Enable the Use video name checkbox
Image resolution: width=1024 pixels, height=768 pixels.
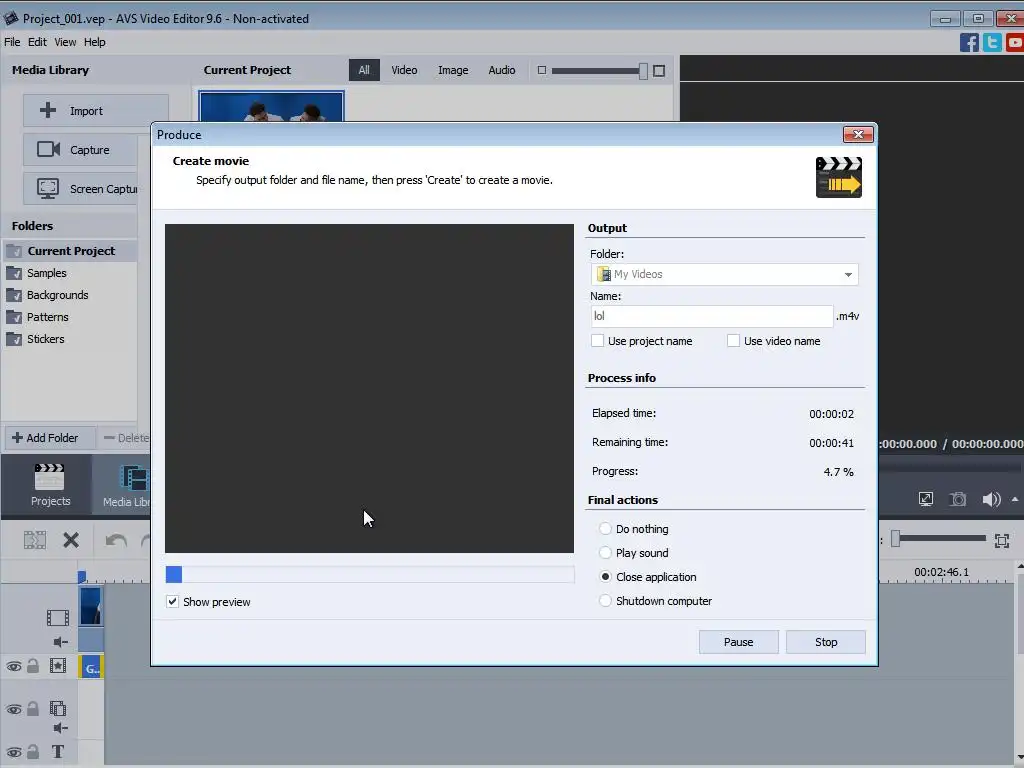[x=733, y=340]
